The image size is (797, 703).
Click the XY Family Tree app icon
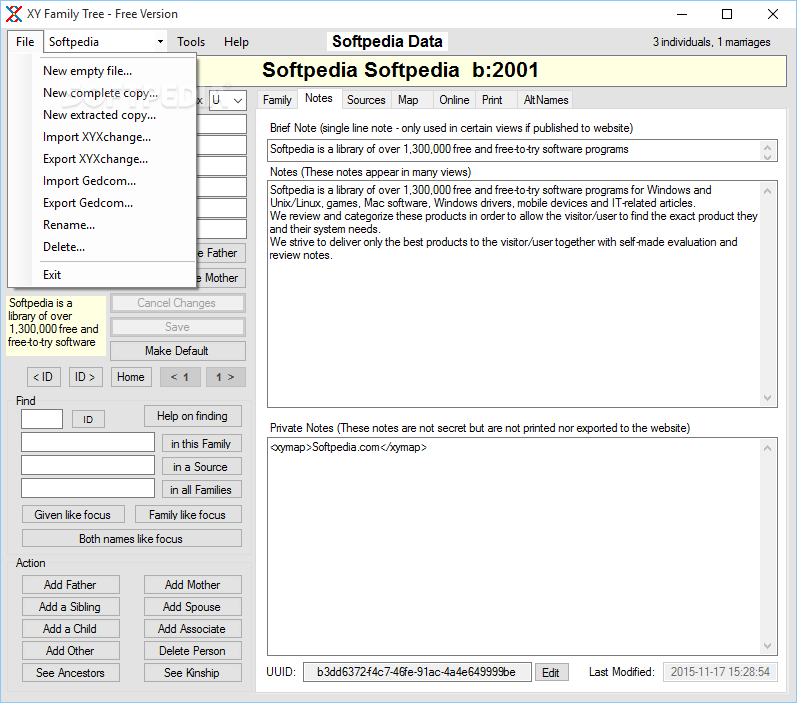(x=14, y=14)
